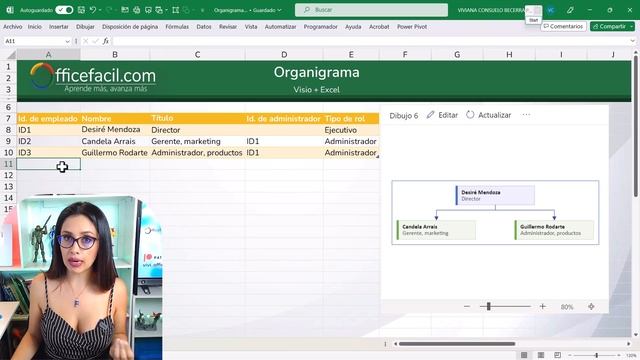Click Actualizar in the Visio add-in
The height and width of the screenshot is (360, 640).
[x=489, y=115]
